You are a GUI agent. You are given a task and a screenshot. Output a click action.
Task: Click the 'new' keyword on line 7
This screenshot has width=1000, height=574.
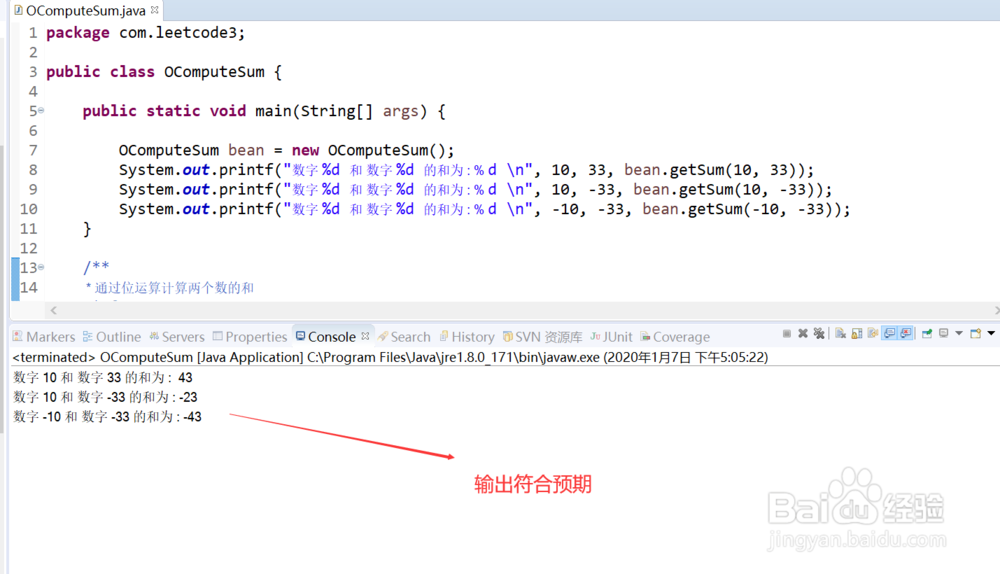305,151
